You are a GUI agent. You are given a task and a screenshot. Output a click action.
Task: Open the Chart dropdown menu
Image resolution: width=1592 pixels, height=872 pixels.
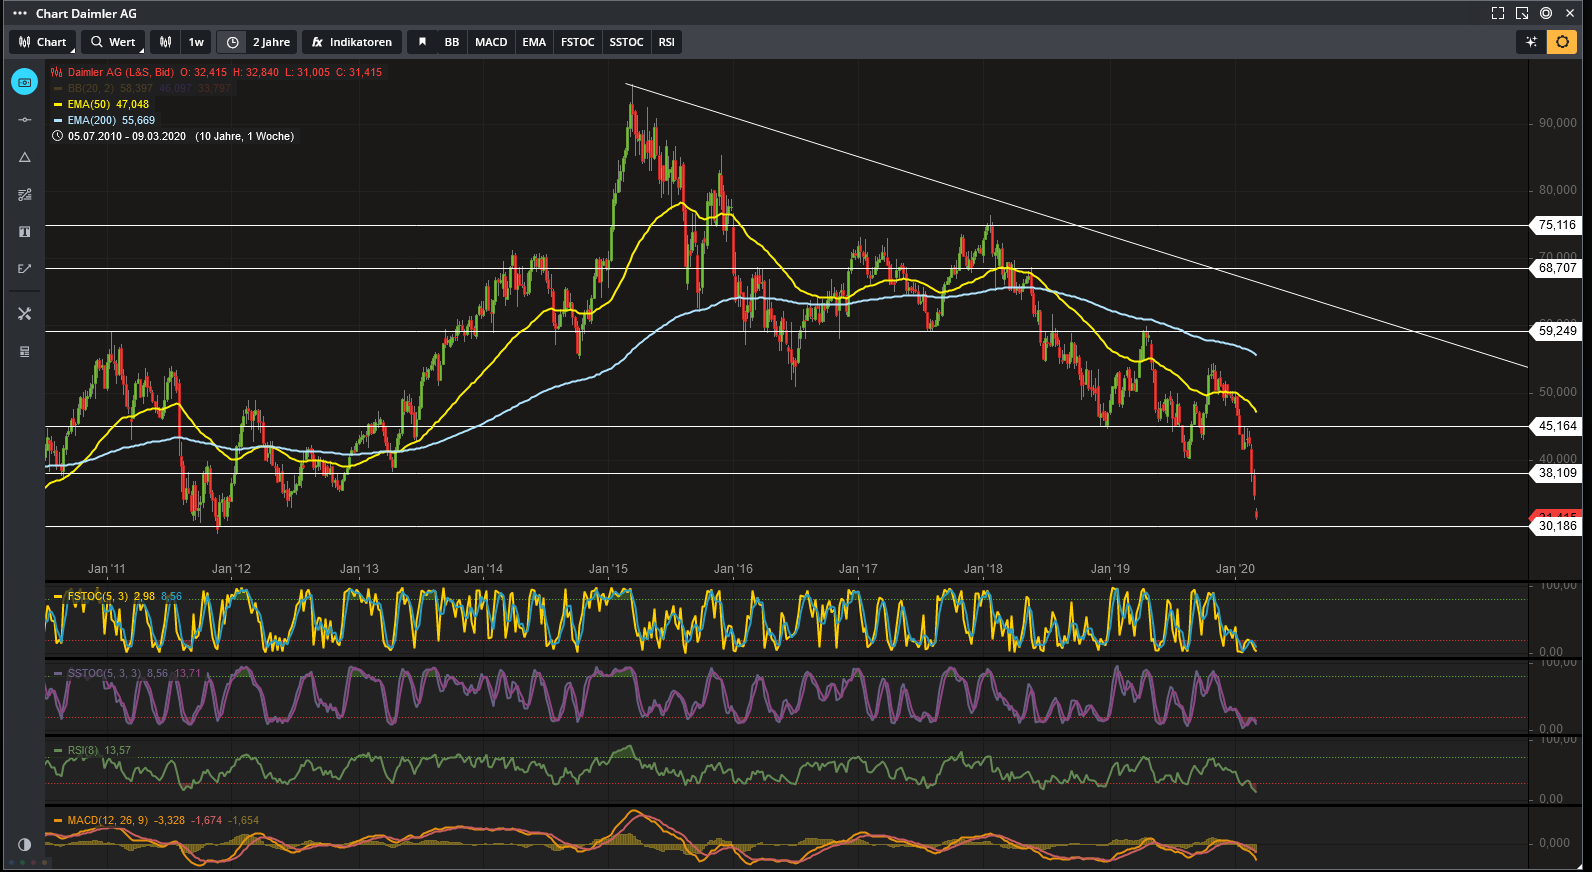pos(43,42)
